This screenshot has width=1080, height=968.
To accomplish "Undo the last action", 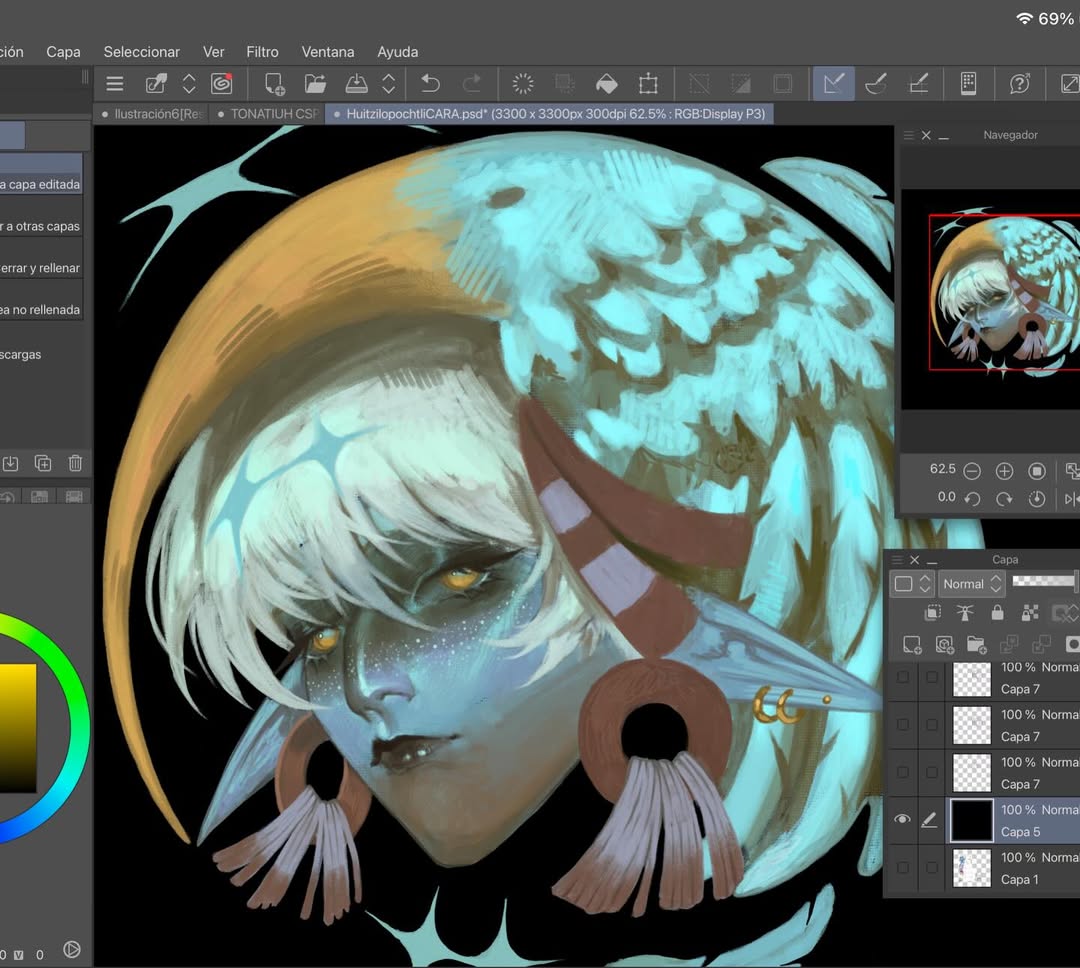I will (430, 84).
